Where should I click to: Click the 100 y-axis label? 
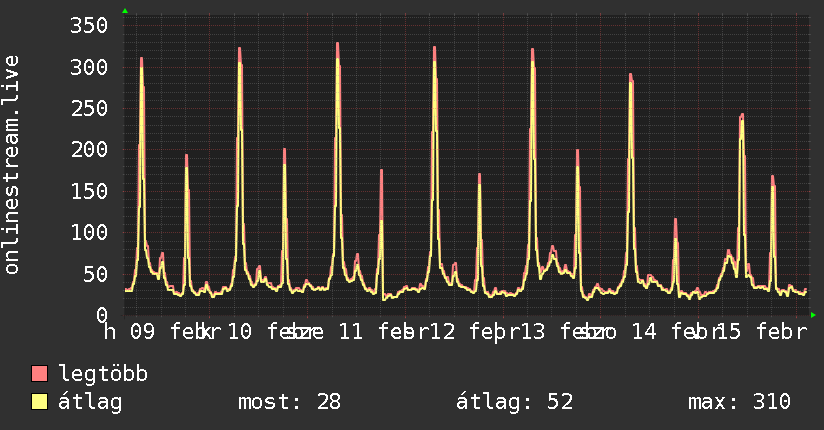pyautogui.click(x=89, y=232)
